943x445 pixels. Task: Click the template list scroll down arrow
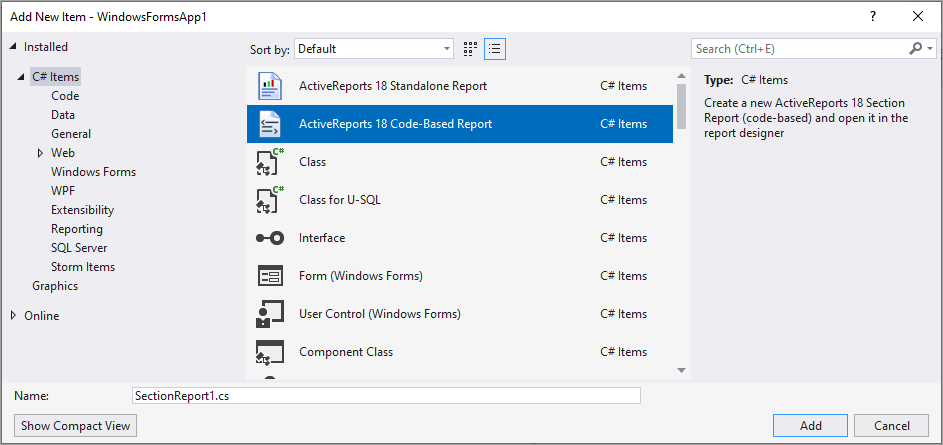pyautogui.click(x=681, y=370)
